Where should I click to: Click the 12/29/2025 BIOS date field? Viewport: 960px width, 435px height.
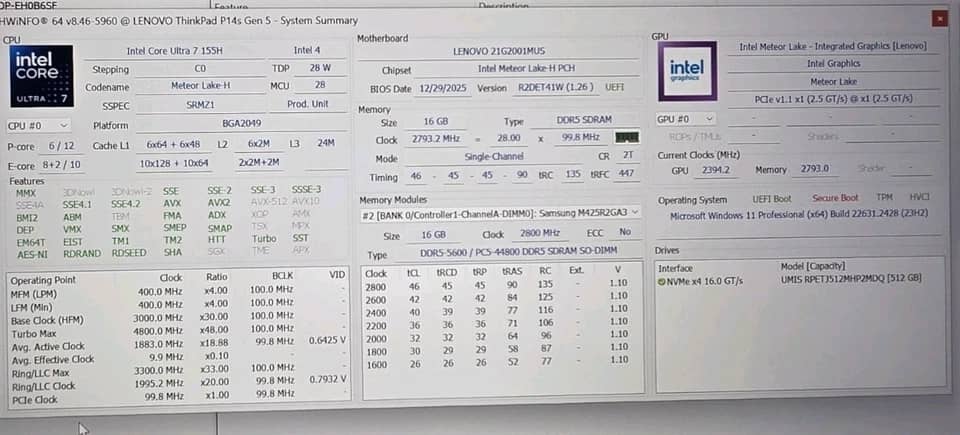(443, 88)
